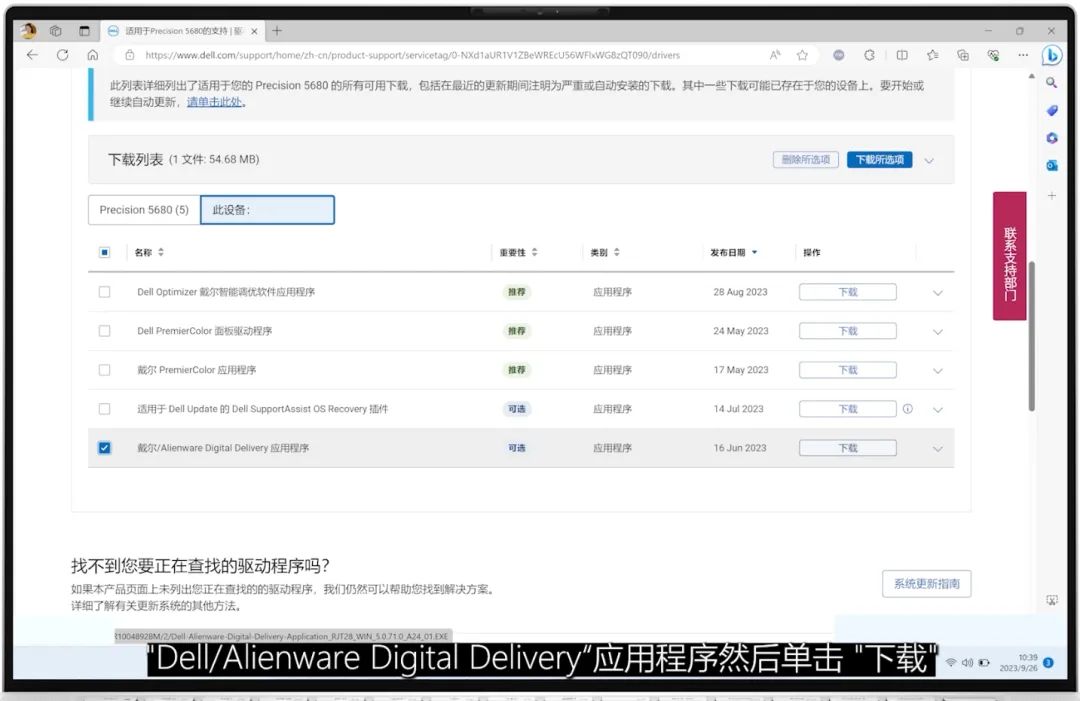Open the Outlook icon in sidebar
This screenshot has height=701, width=1080.
[1052, 165]
